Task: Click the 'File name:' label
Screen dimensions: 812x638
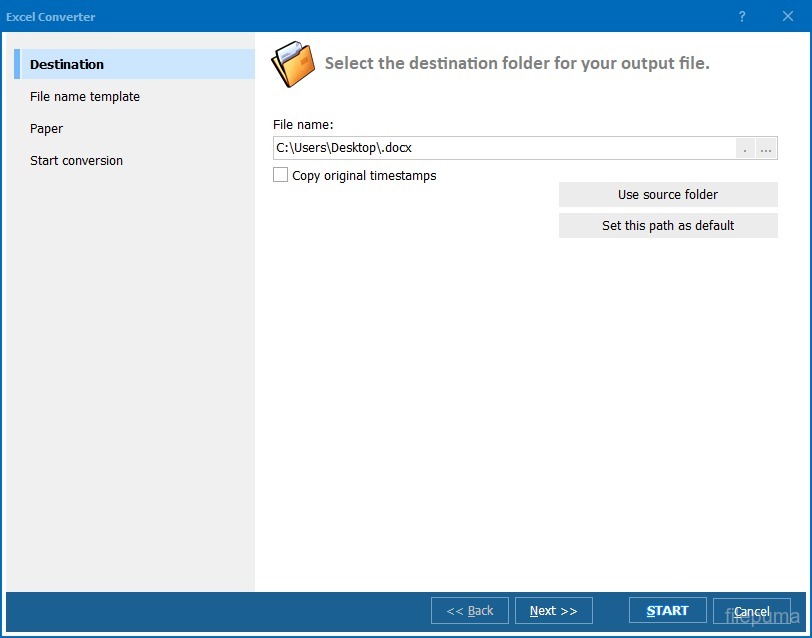Action: [x=303, y=125]
